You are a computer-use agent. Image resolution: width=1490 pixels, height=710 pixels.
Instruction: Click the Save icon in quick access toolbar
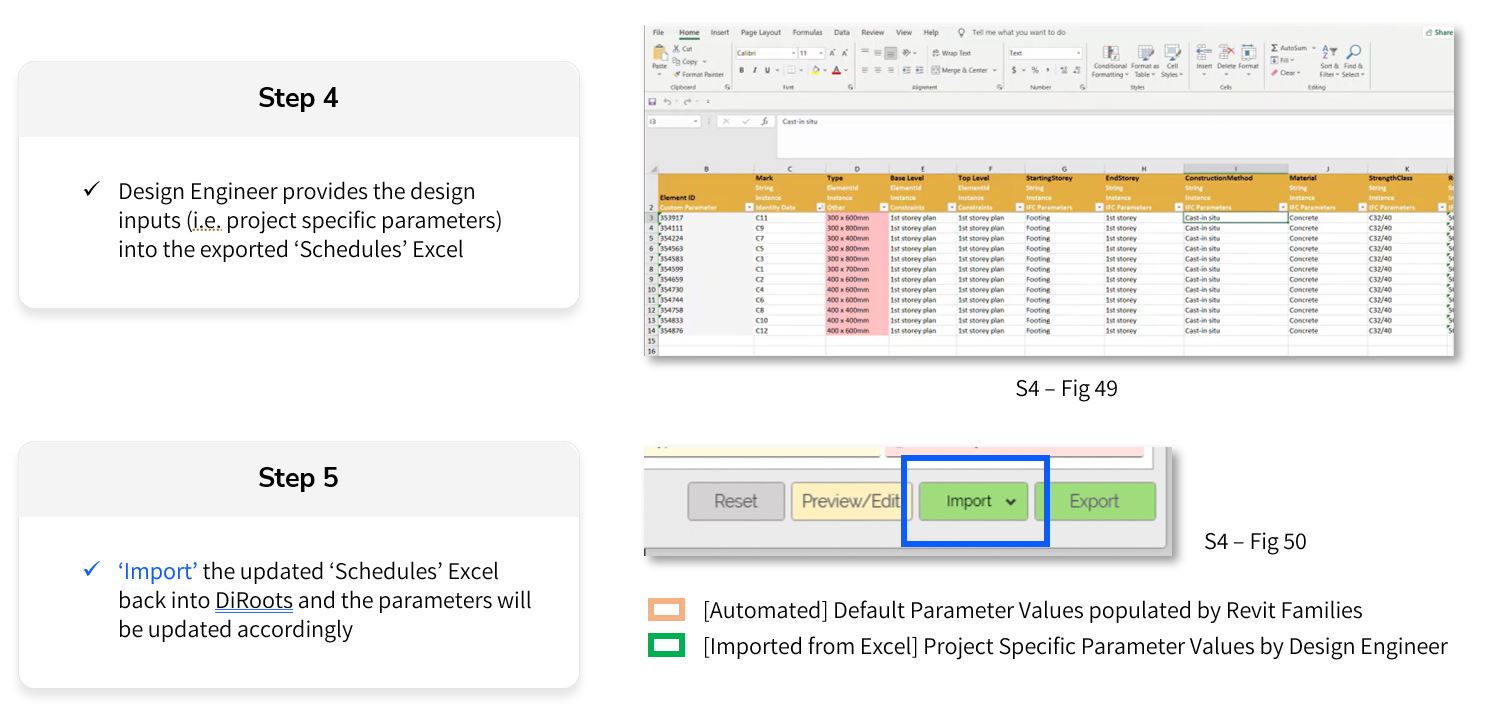click(652, 102)
